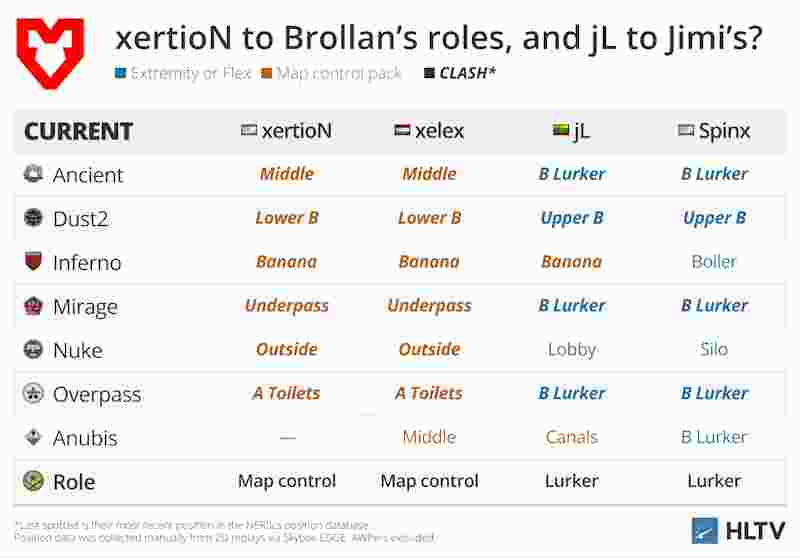
Task: Click the CLASH* legend label
Action: 468,73
